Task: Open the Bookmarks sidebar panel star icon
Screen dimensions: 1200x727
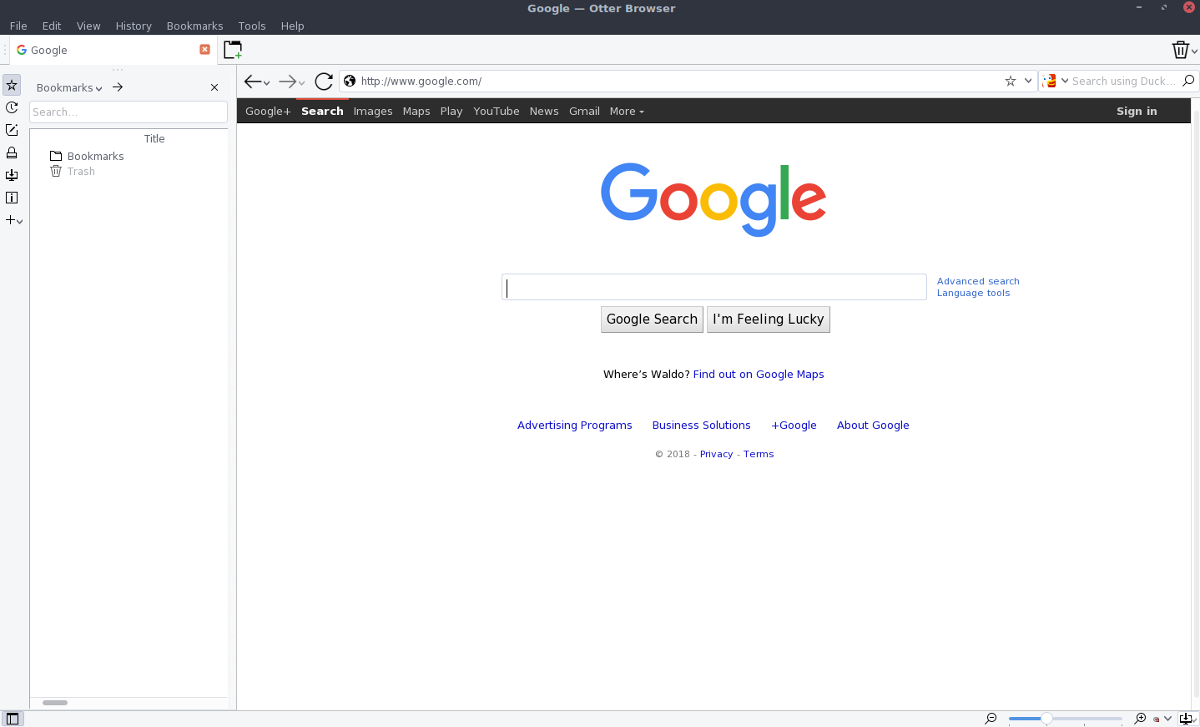Action: click(12, 86)
